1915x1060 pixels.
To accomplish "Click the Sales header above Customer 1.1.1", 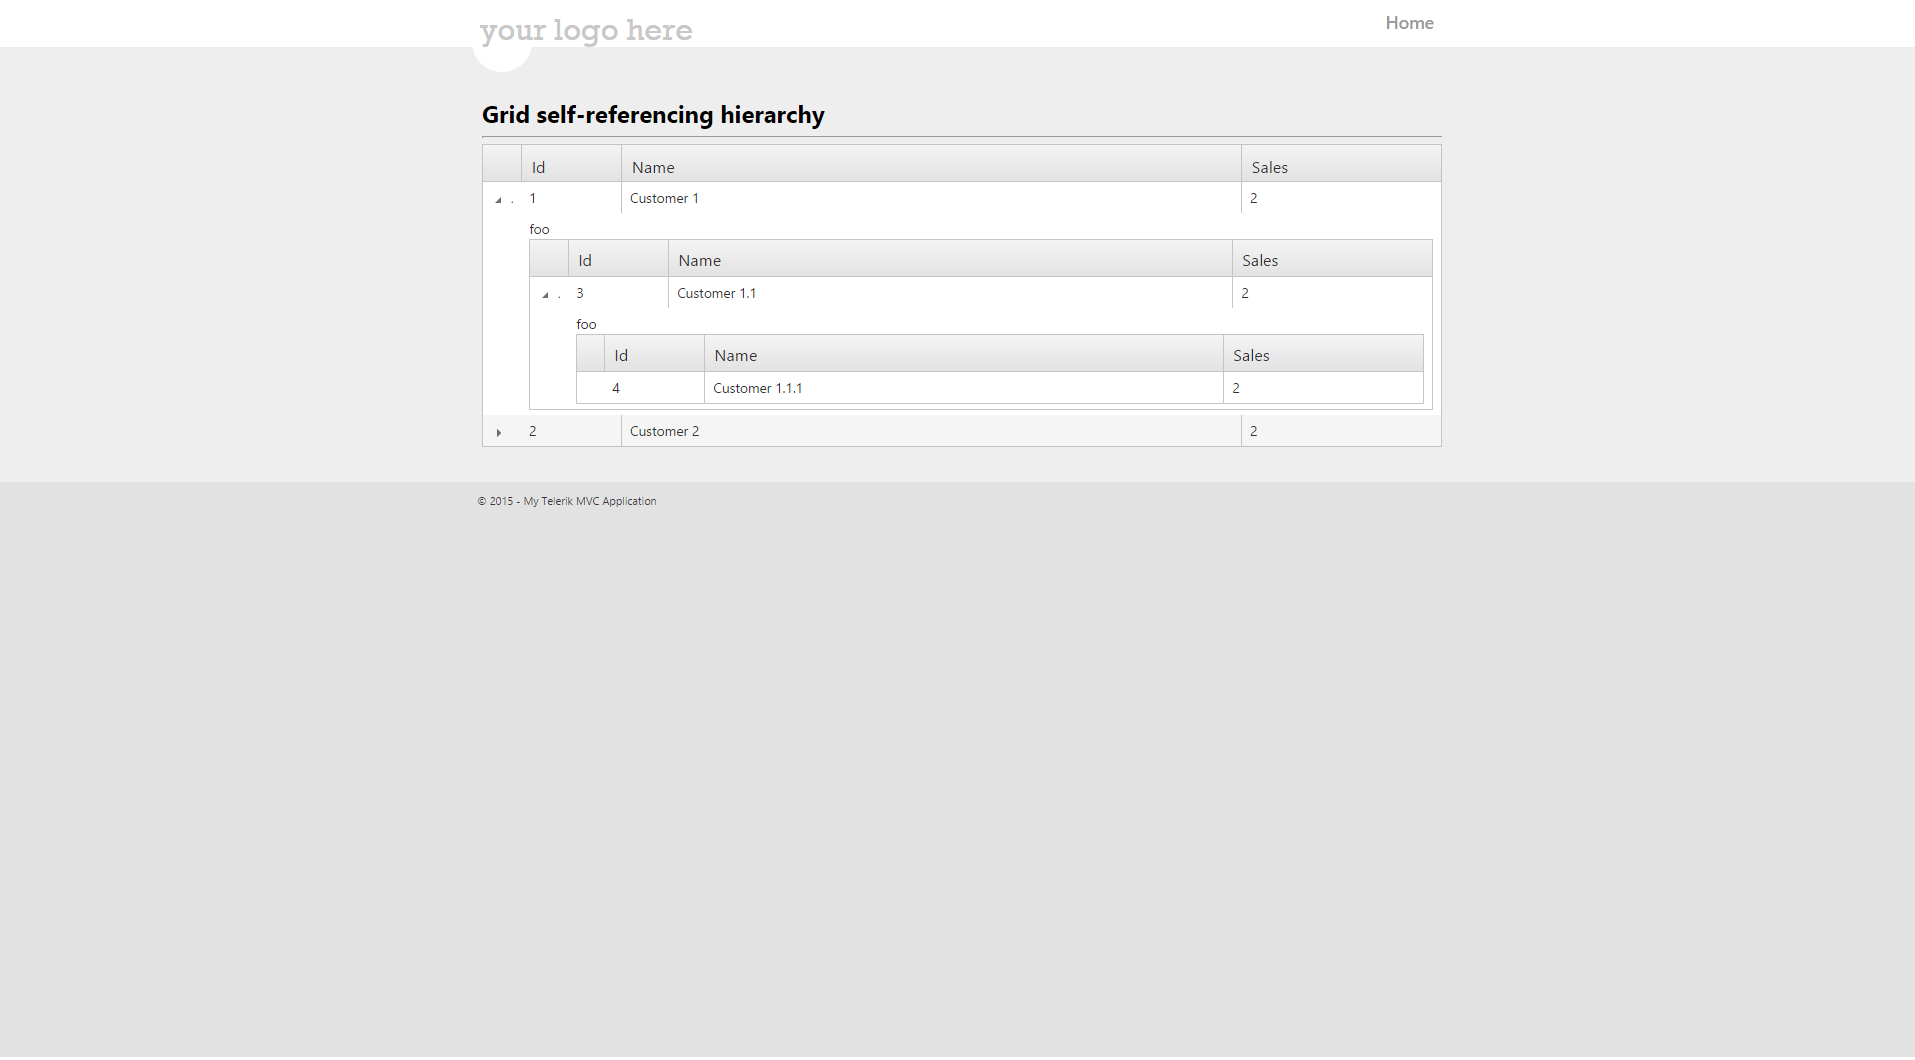I will [x=1323, y=353].
